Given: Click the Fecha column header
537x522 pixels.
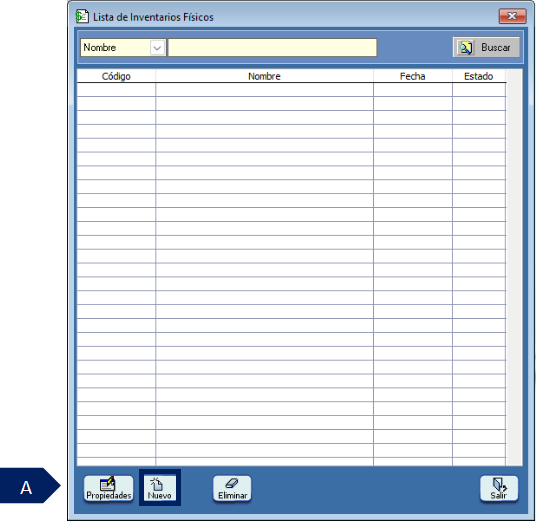Looking at the screenshot, I should coord(413,76).
